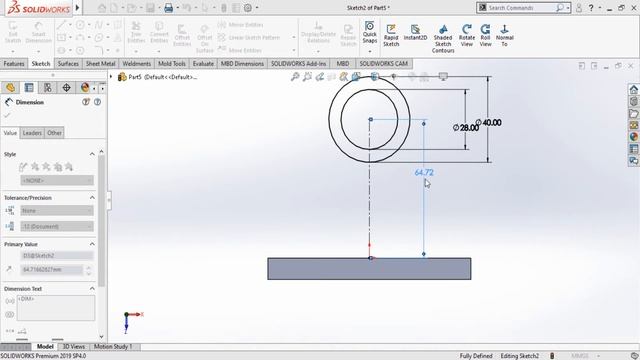Switch to the MBD Dimensions tab
The height and width of the screenshot is (360, 640).
tap(242, 64)
